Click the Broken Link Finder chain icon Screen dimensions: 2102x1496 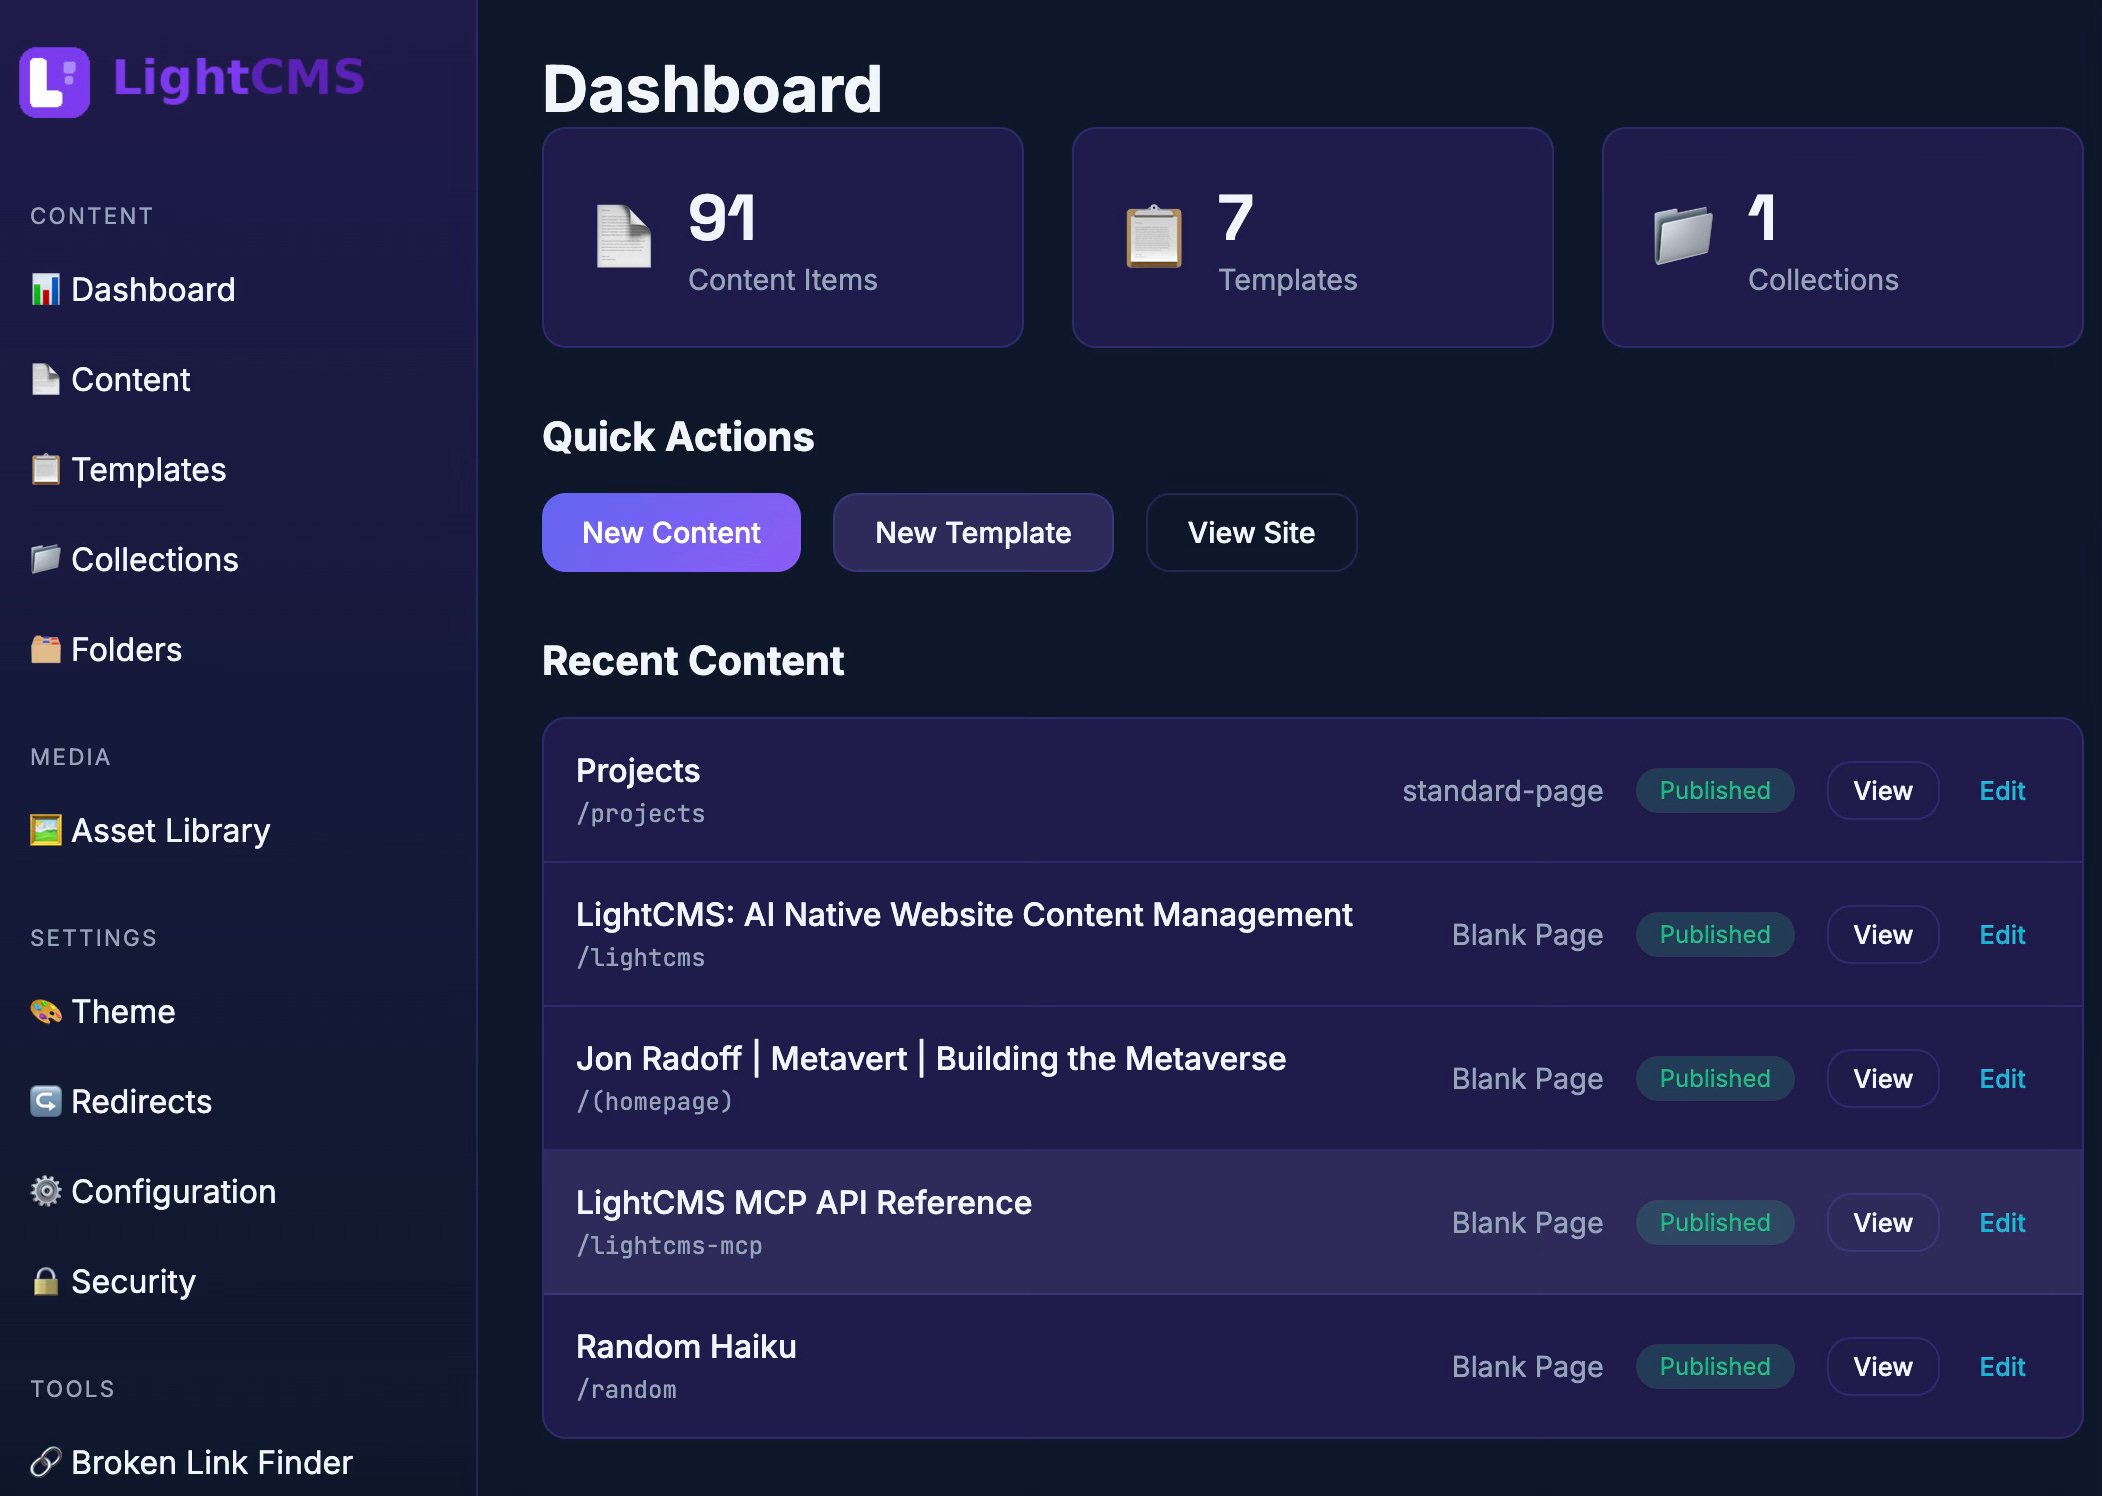[45, 1463]
